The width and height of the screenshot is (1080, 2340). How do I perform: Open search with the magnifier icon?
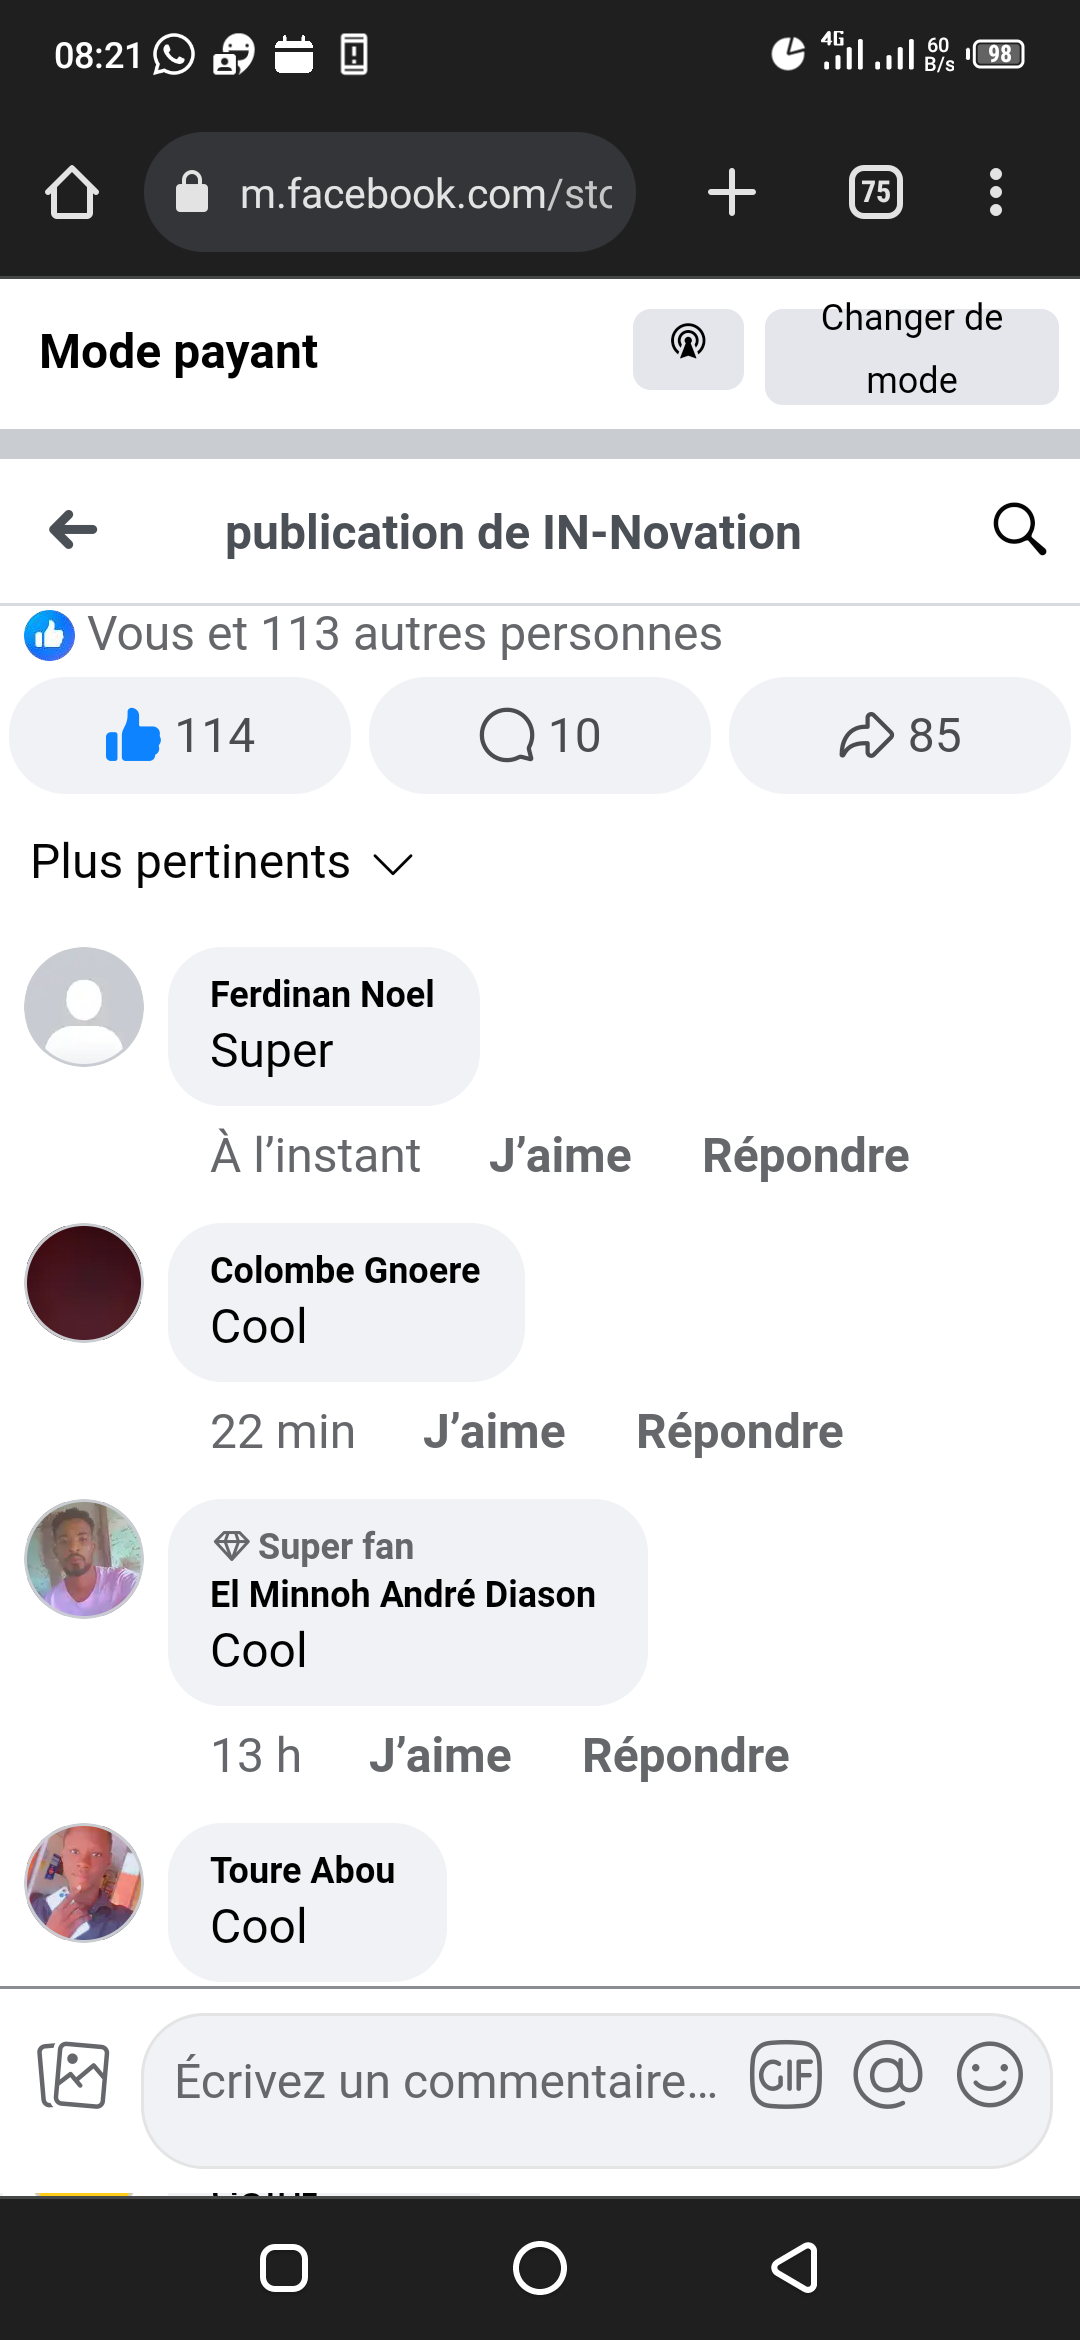point(1019,530)
